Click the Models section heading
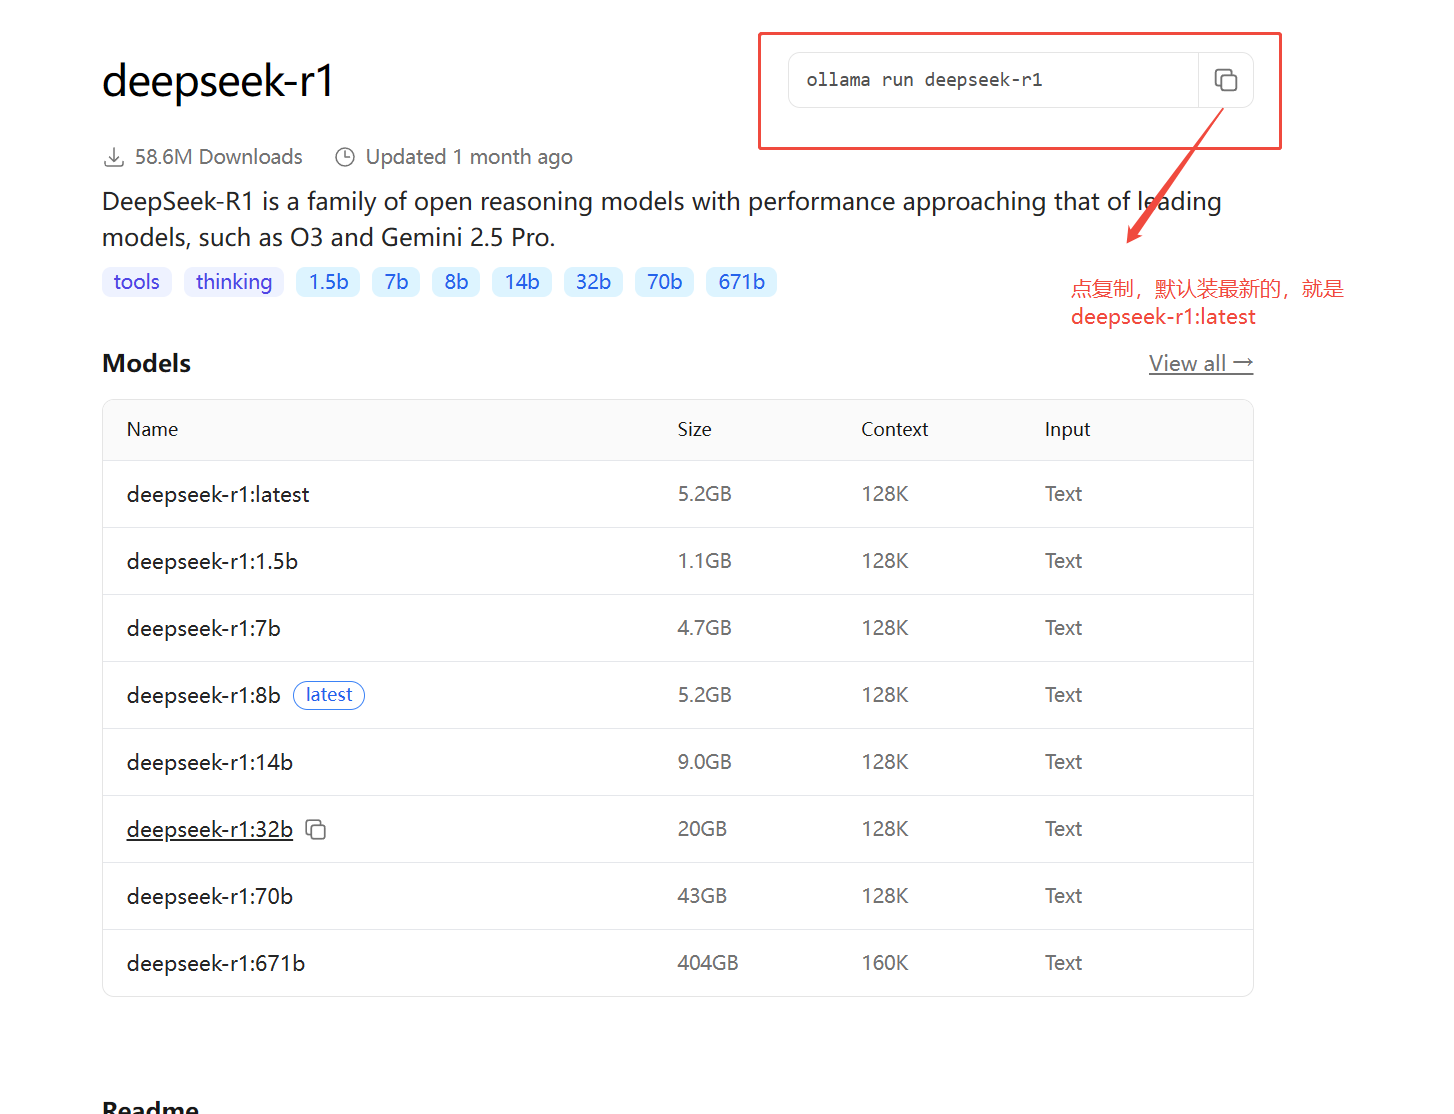The width and height of the screenshot is (1454, 1114). point(146,363)
